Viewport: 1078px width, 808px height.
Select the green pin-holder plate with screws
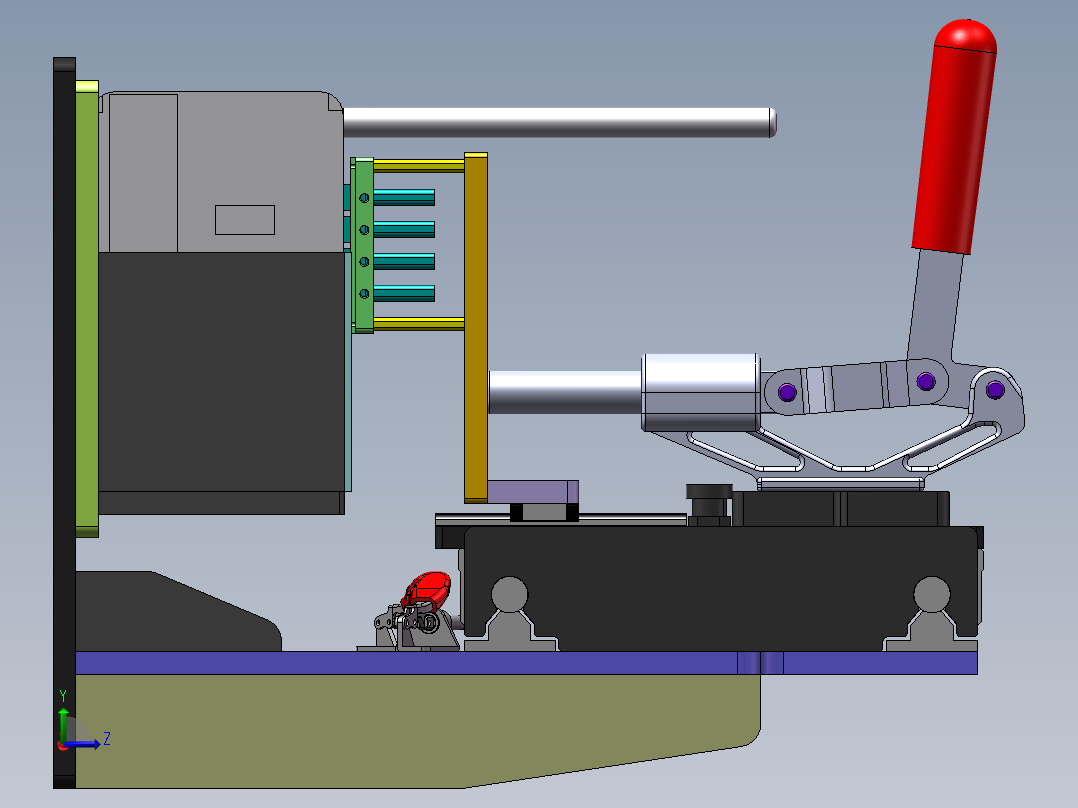(364, 245)
